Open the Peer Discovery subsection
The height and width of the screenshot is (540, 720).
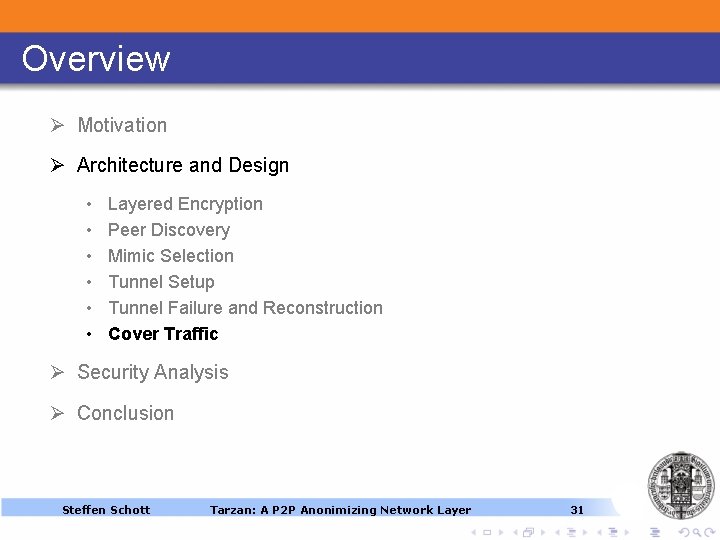(169, 230)
